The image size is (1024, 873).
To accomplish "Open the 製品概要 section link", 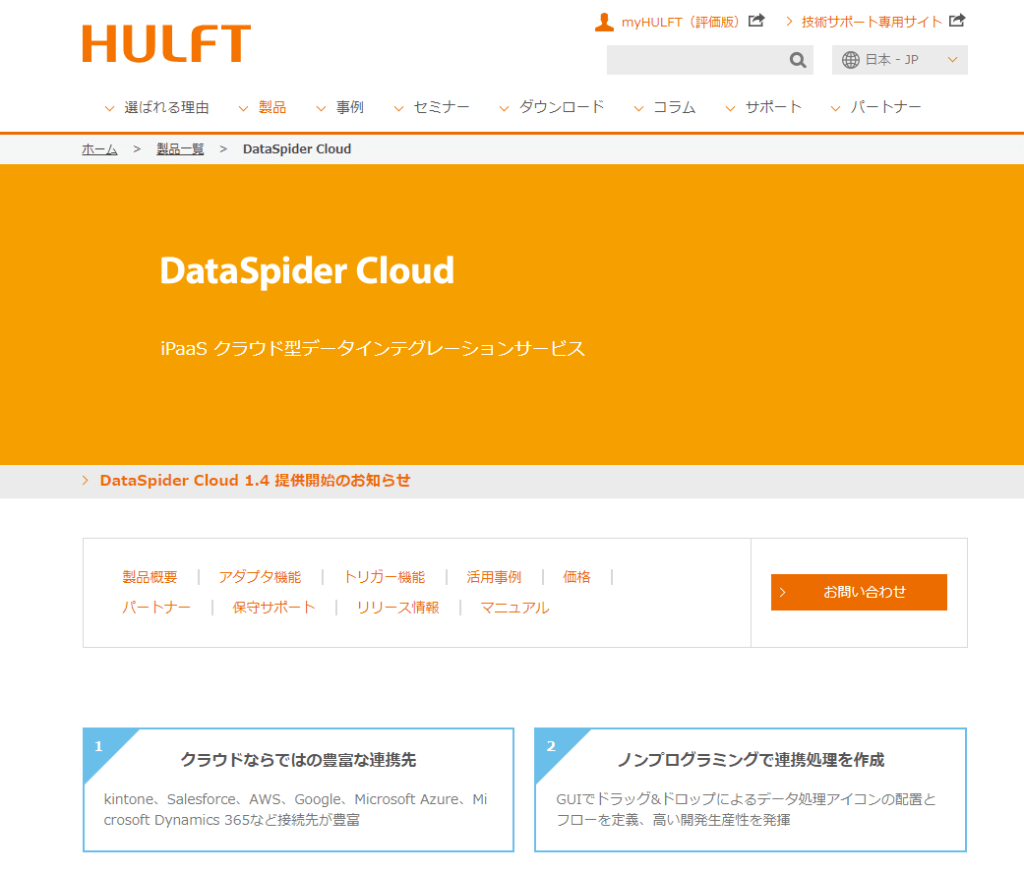I will pyautogui.click(x=150, y=577).
